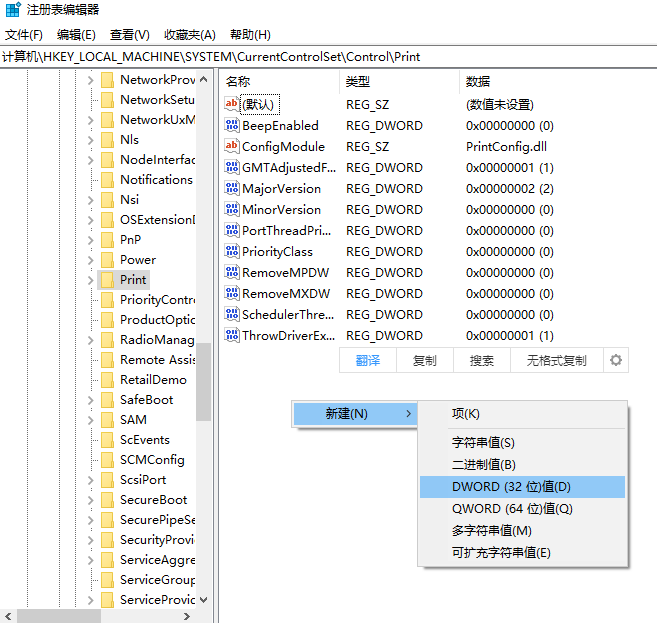
Task: Click the 复制 button in popup bar
Action: pos(425,360)
